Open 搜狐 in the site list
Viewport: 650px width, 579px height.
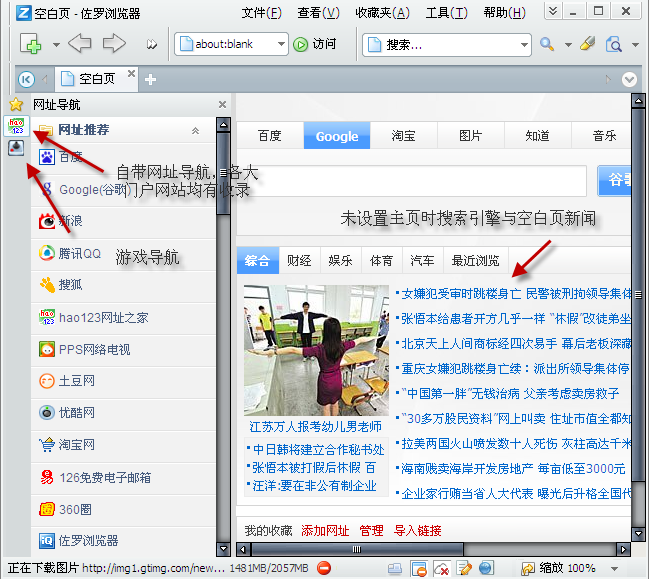(x=124, y=285)
